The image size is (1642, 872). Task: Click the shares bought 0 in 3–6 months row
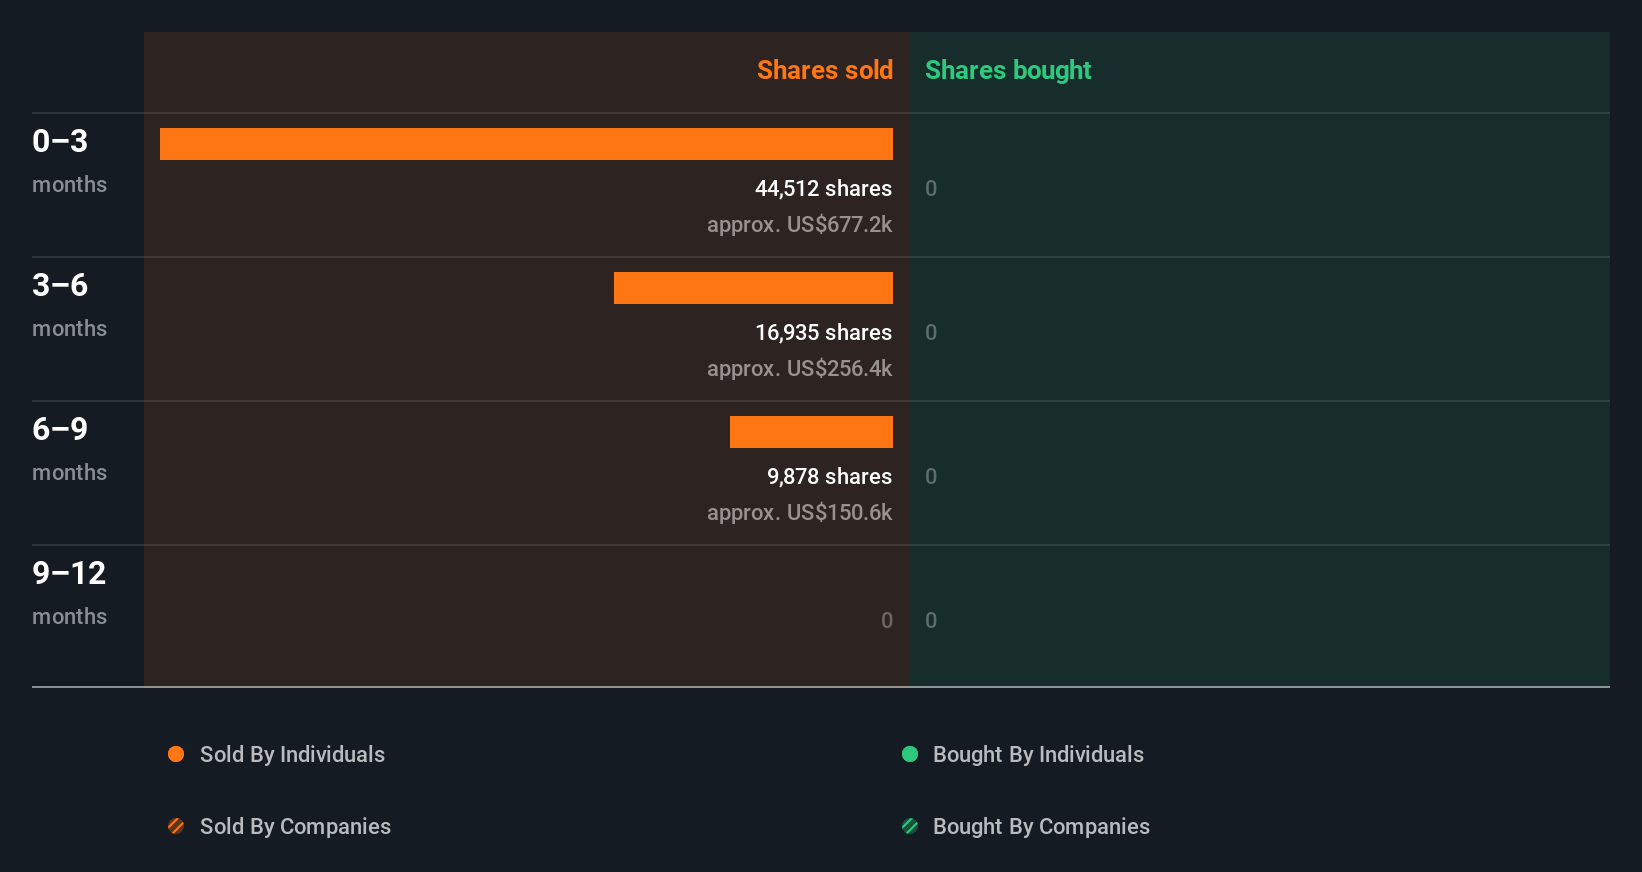tap(931, 332)
